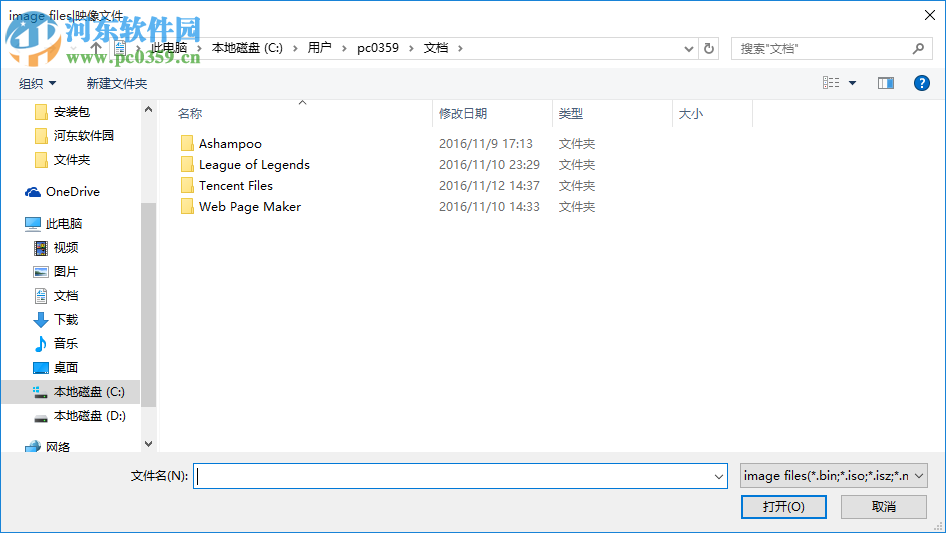This screenshot has height=533, width=946.
Task: Click the search magnifier icon
Action: [918, 48]
